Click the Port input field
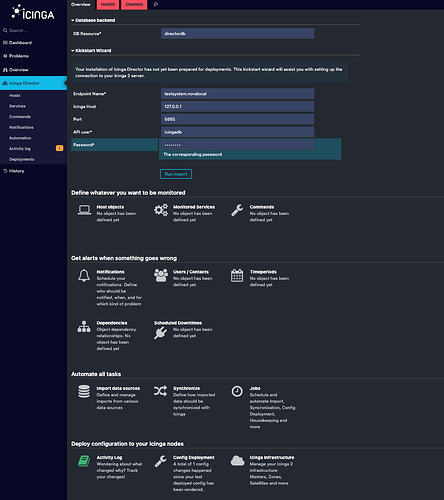The width and height of the screenshot is (444, 500). pos(237,119)
